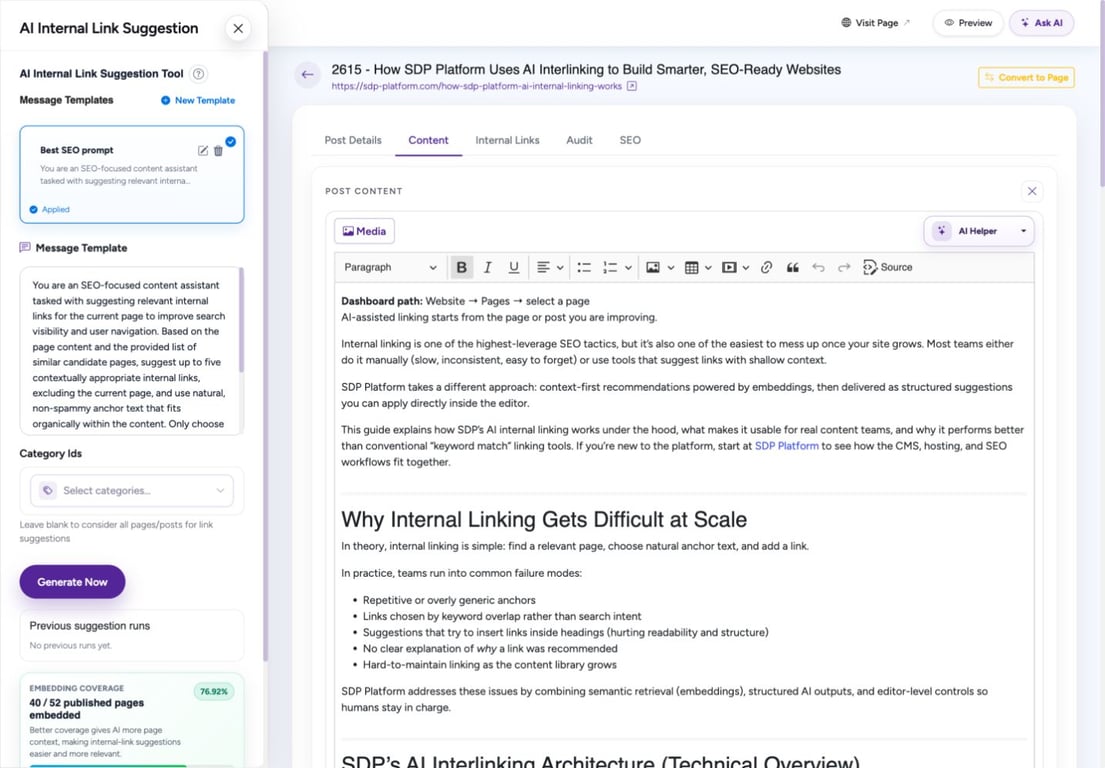Click the image icon inside the Media button
This screenshot has height=768, width=1105.
[x=348, y=231]
